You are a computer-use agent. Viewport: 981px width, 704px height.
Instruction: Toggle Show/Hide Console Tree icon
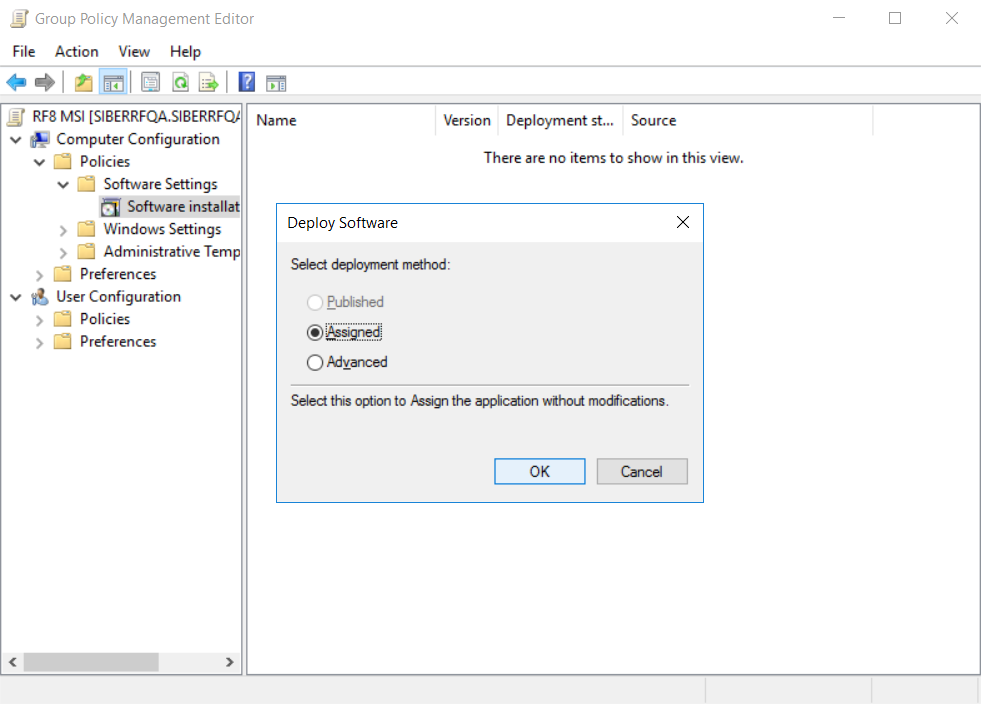pos(113,82)
